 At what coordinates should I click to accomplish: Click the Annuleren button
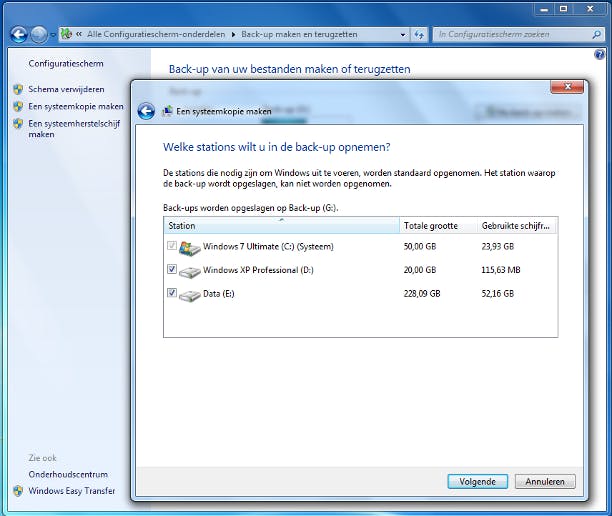[x=545, y=482]
